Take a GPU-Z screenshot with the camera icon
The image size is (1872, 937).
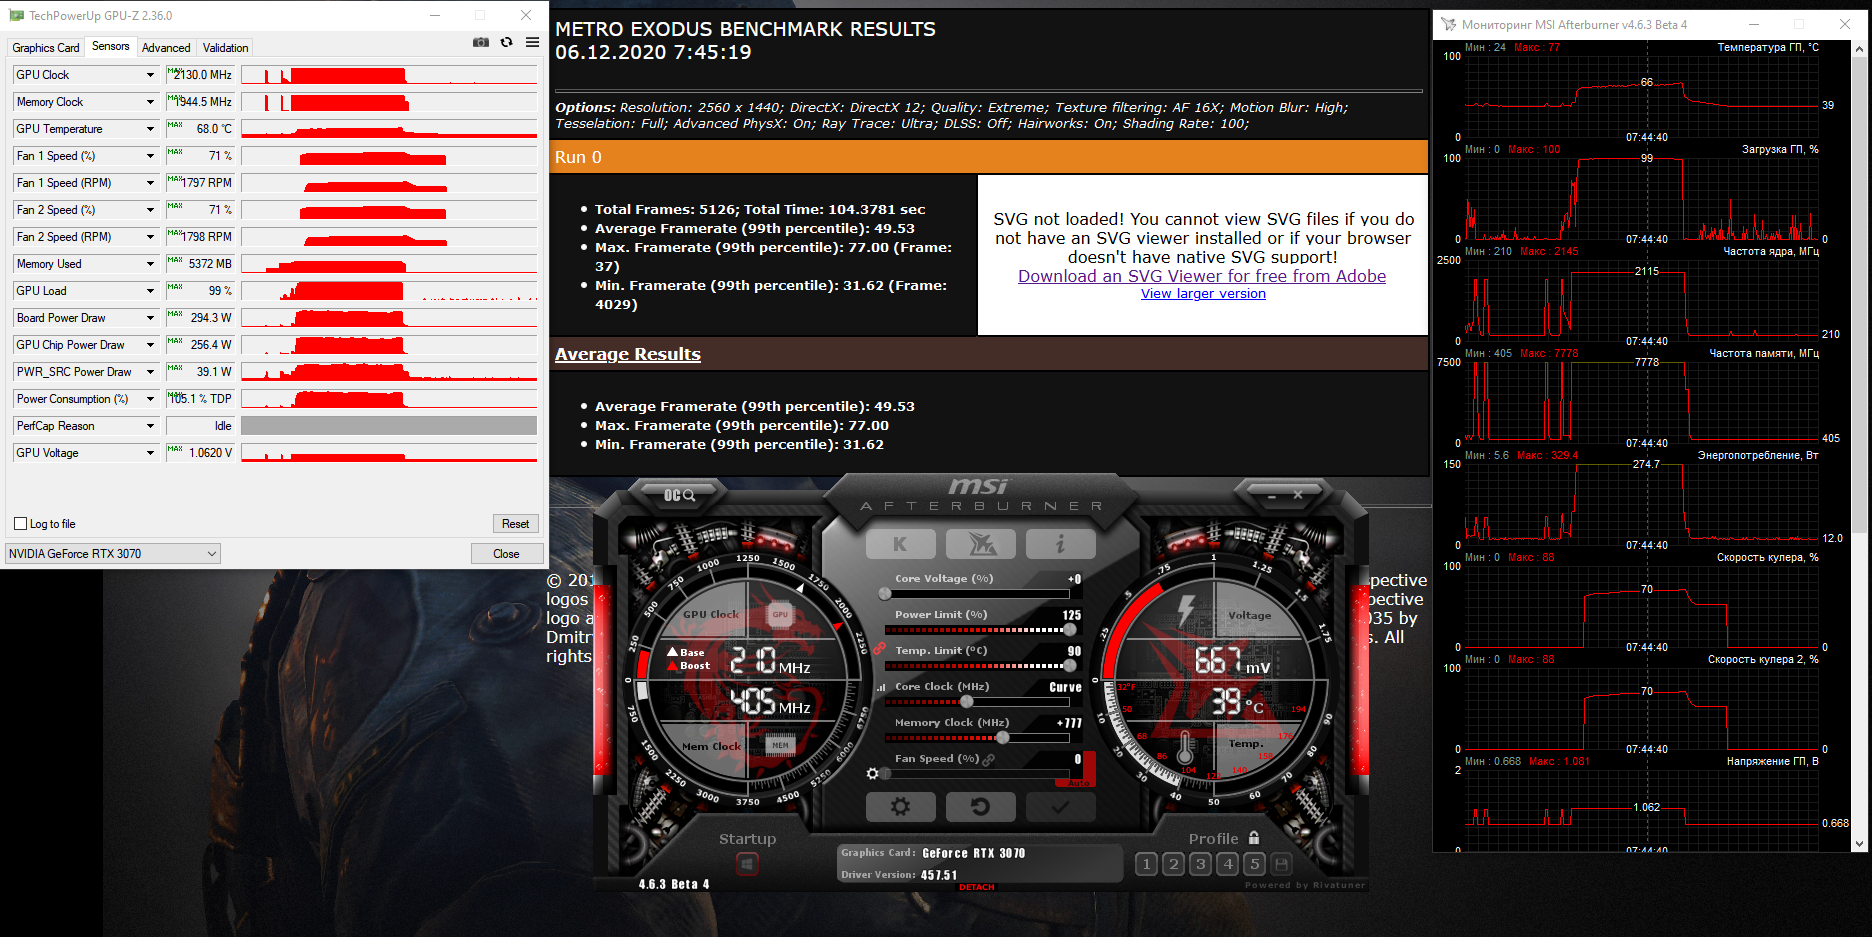pos(481,42)
